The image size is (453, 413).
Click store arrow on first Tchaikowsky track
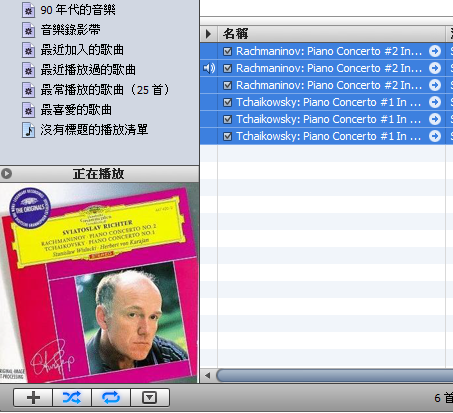pos(435,102)
